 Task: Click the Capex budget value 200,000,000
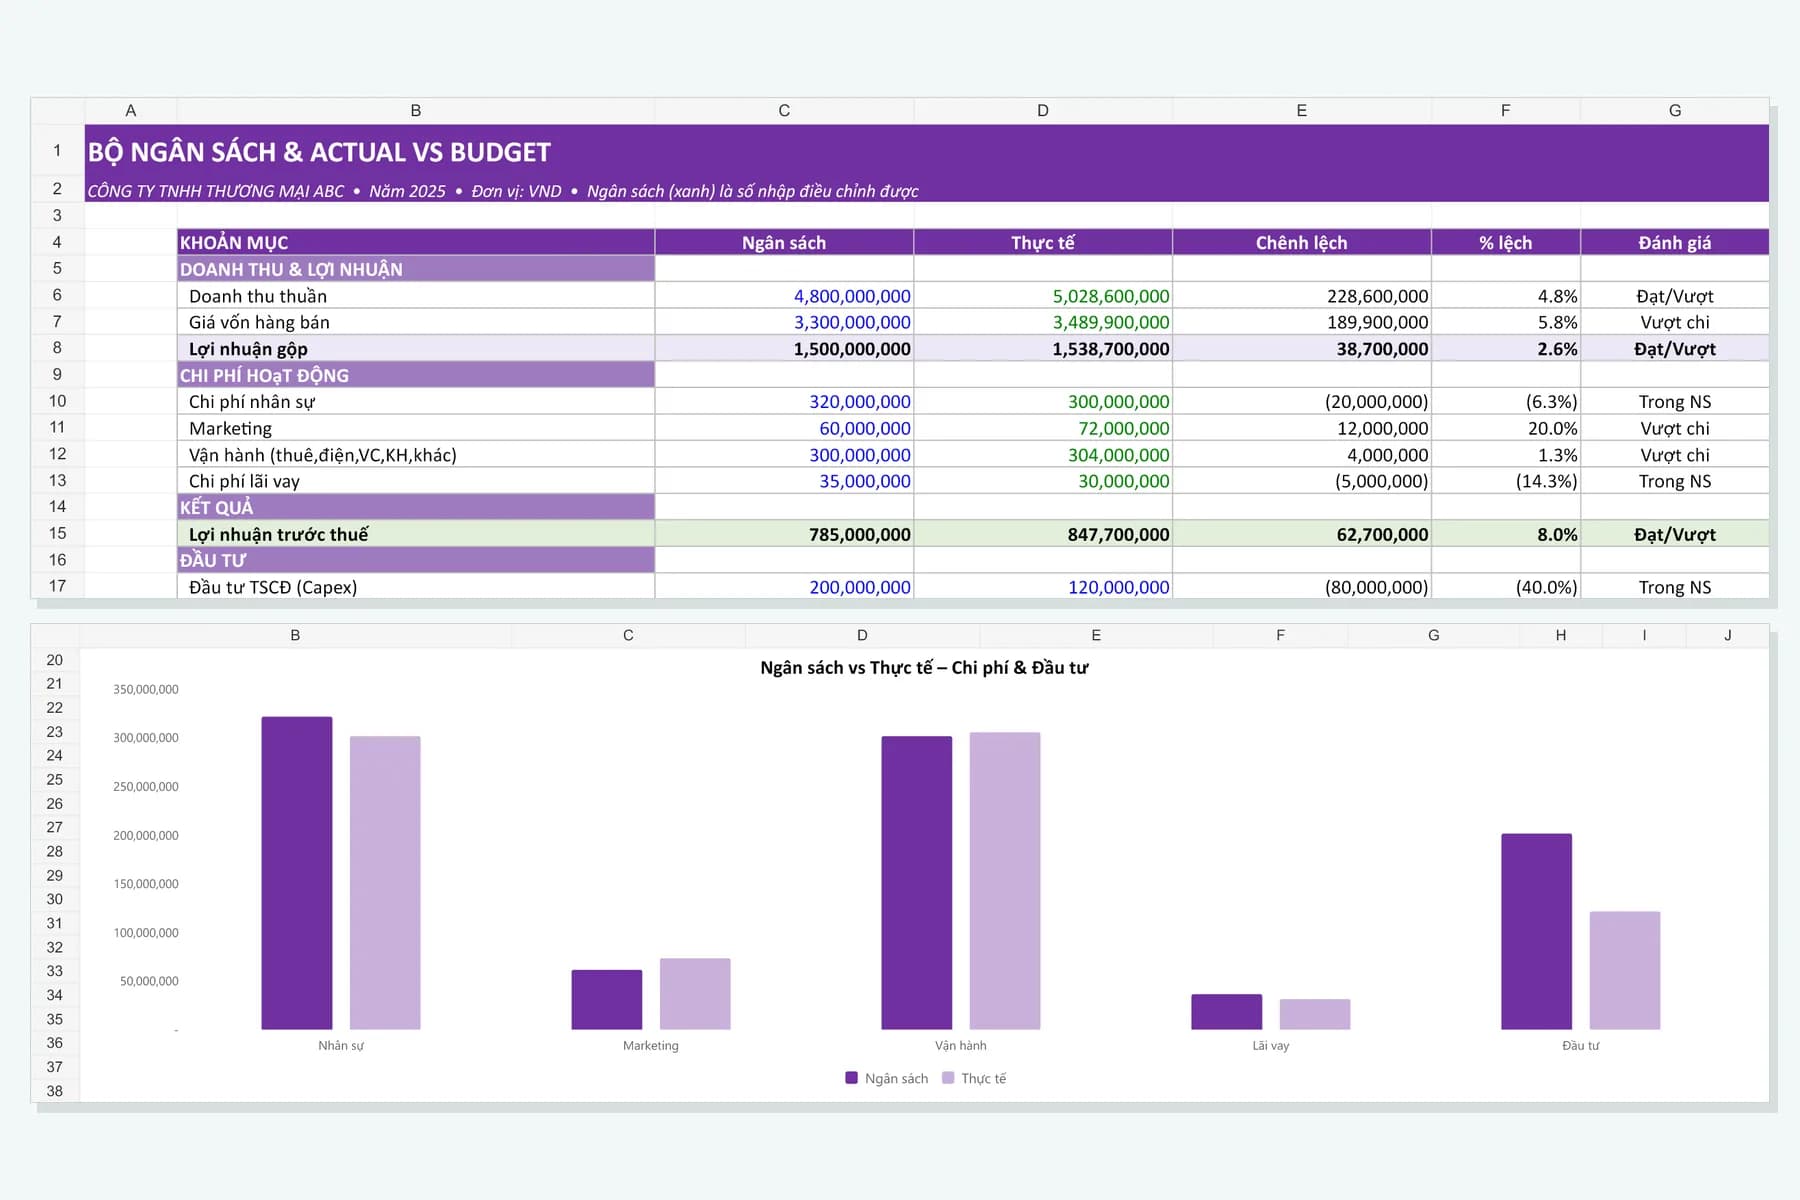(x=784, y=587)
